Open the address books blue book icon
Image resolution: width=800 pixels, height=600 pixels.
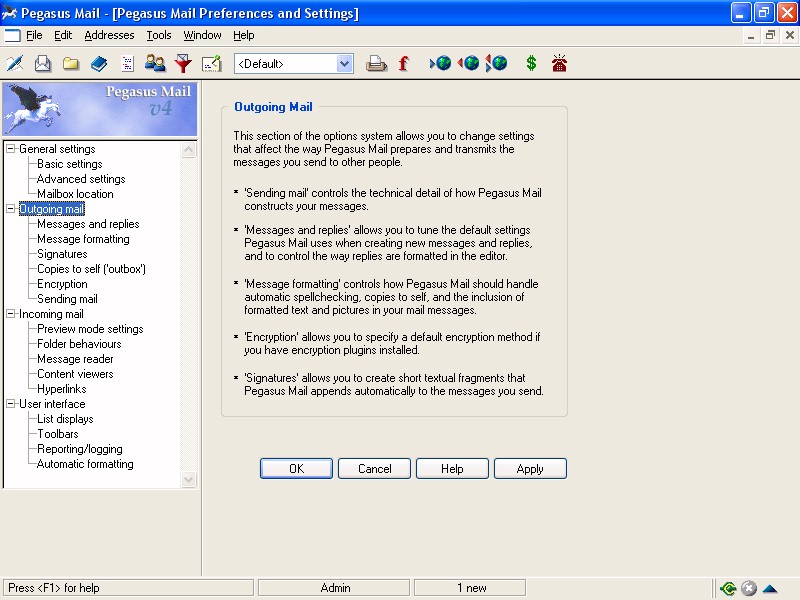[x=99, y=64]
